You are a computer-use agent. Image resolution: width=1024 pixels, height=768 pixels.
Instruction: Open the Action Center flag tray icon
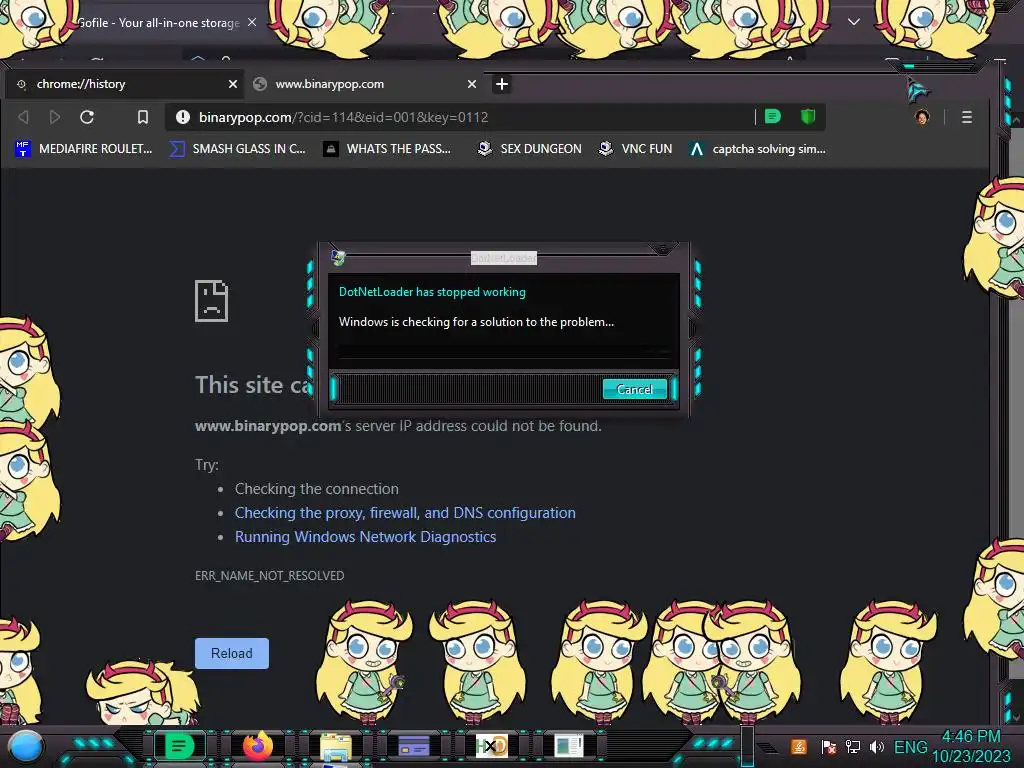click(x=829, y=746)
